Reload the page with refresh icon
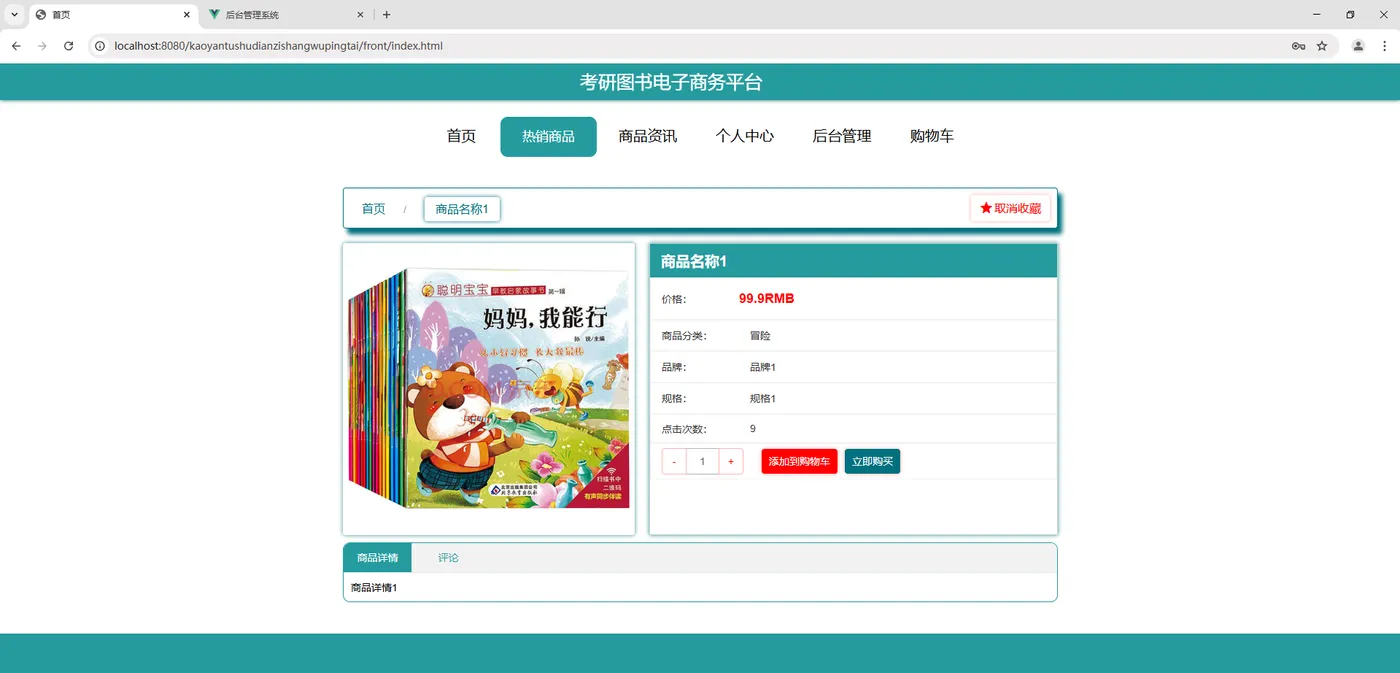The width and height of the screenshot is (1400, 673). coord(69,46)
